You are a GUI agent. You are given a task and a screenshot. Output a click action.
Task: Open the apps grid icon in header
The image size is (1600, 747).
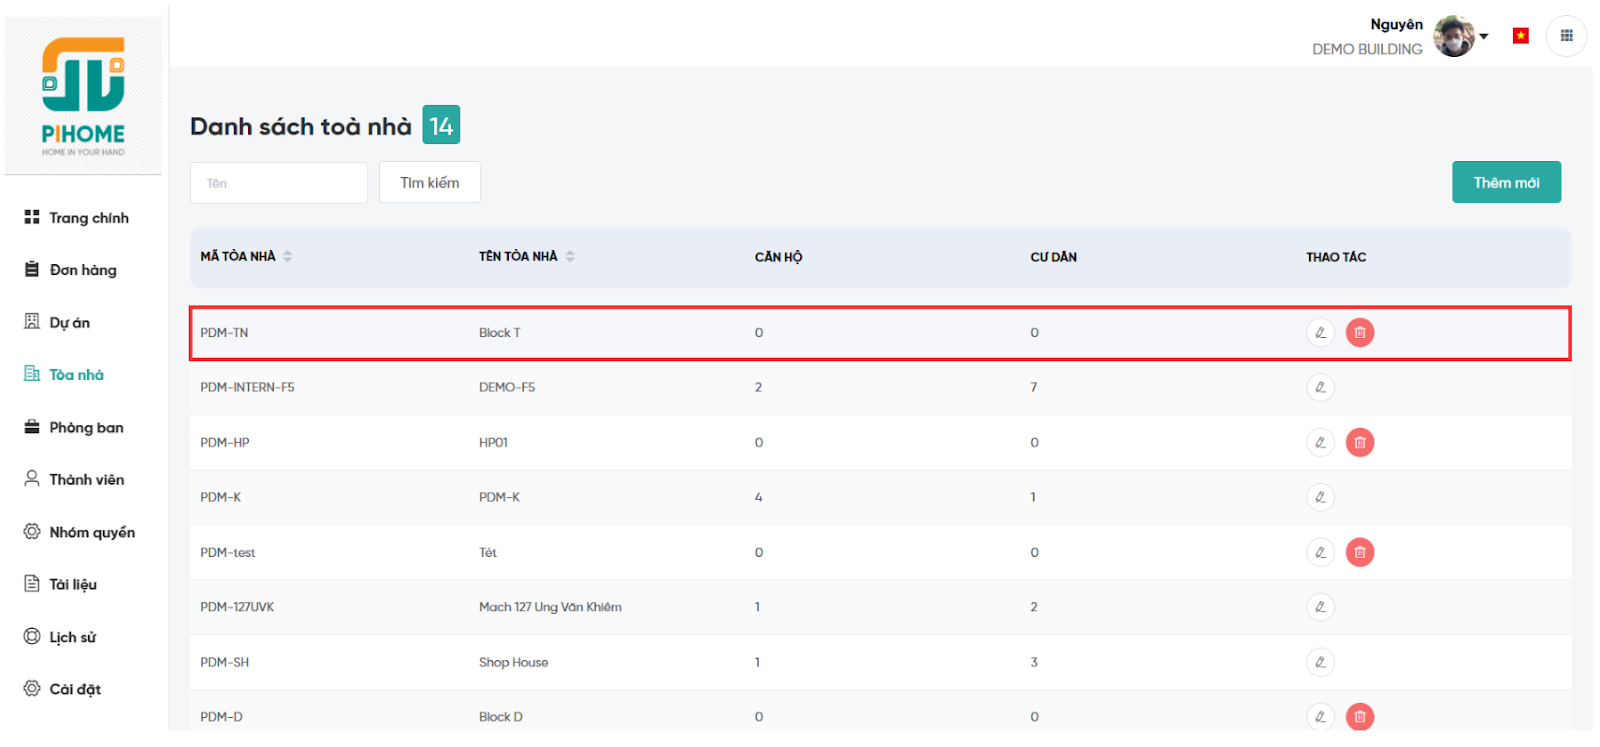pyautogui.click(x=1566, y=36)
